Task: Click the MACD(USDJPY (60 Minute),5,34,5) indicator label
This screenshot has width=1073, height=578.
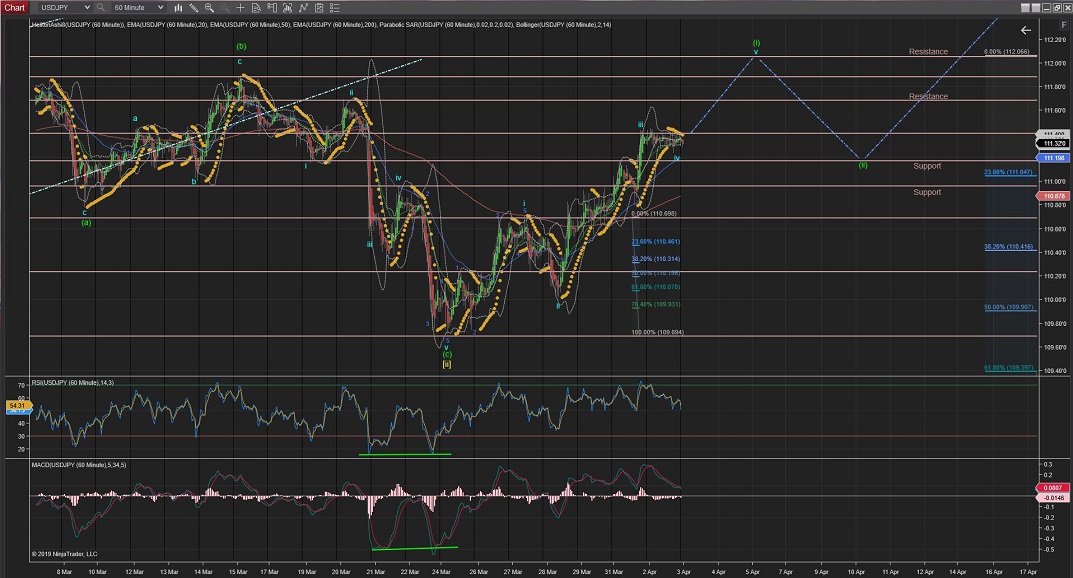Action: coord(79,464)
